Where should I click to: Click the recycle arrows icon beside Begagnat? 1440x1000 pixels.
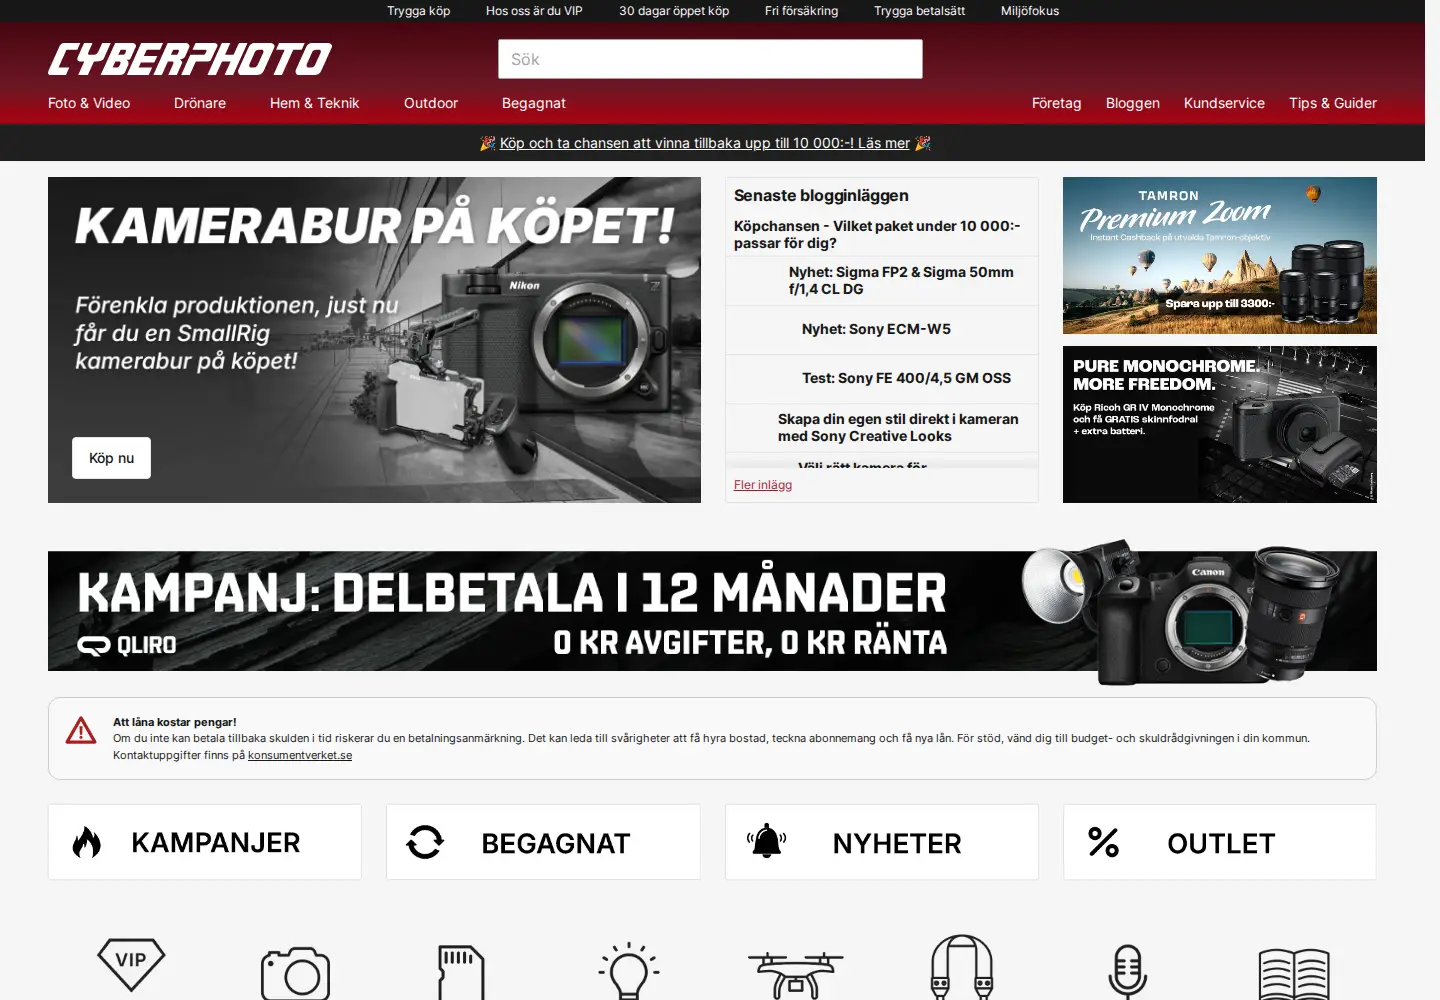pos(425,842)
